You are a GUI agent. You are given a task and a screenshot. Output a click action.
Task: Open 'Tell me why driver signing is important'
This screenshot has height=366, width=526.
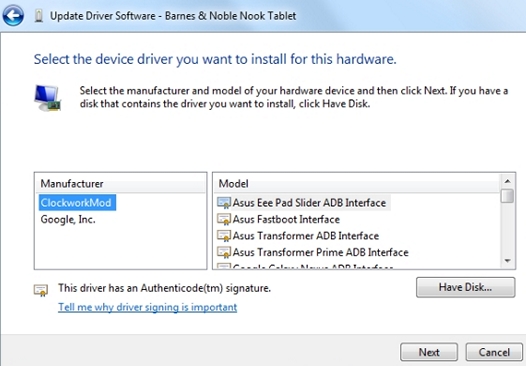pos(148,307)
